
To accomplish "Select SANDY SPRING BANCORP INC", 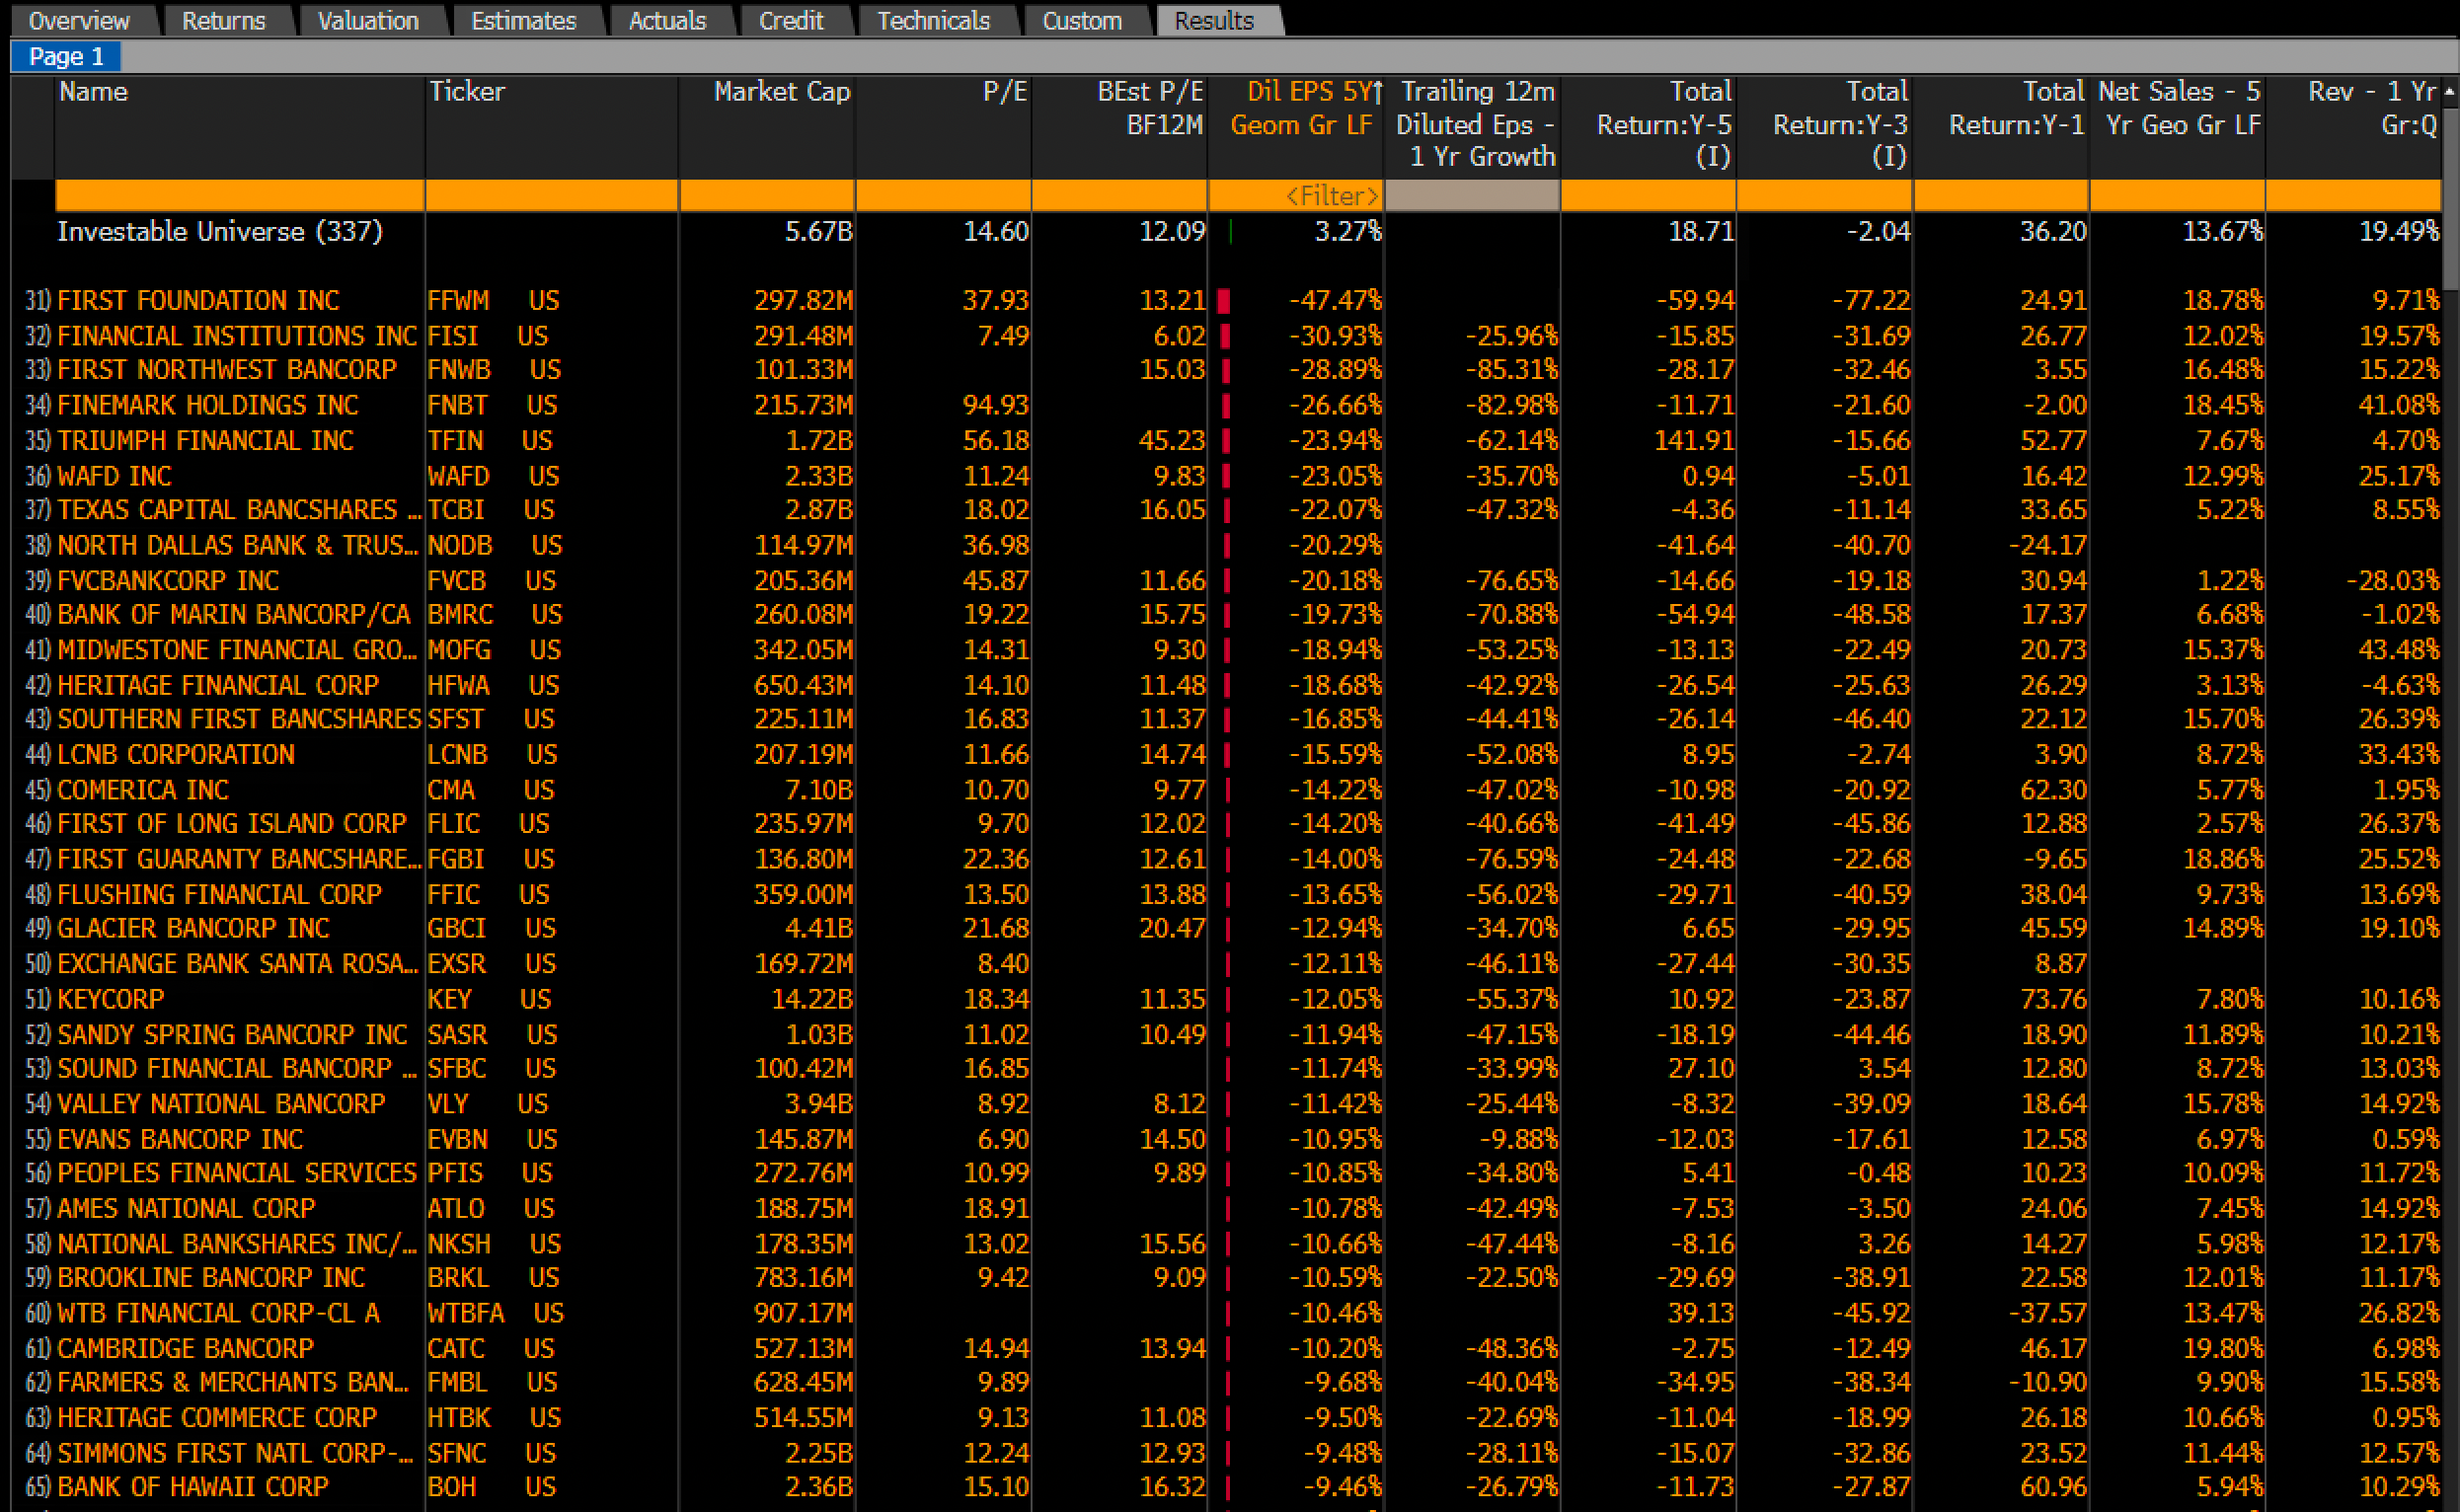I will 232,1034.
